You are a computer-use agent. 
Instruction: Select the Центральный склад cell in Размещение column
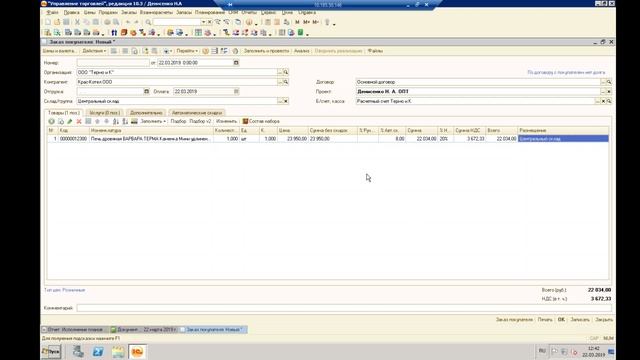pyautogui.click(x=563, y=139)
